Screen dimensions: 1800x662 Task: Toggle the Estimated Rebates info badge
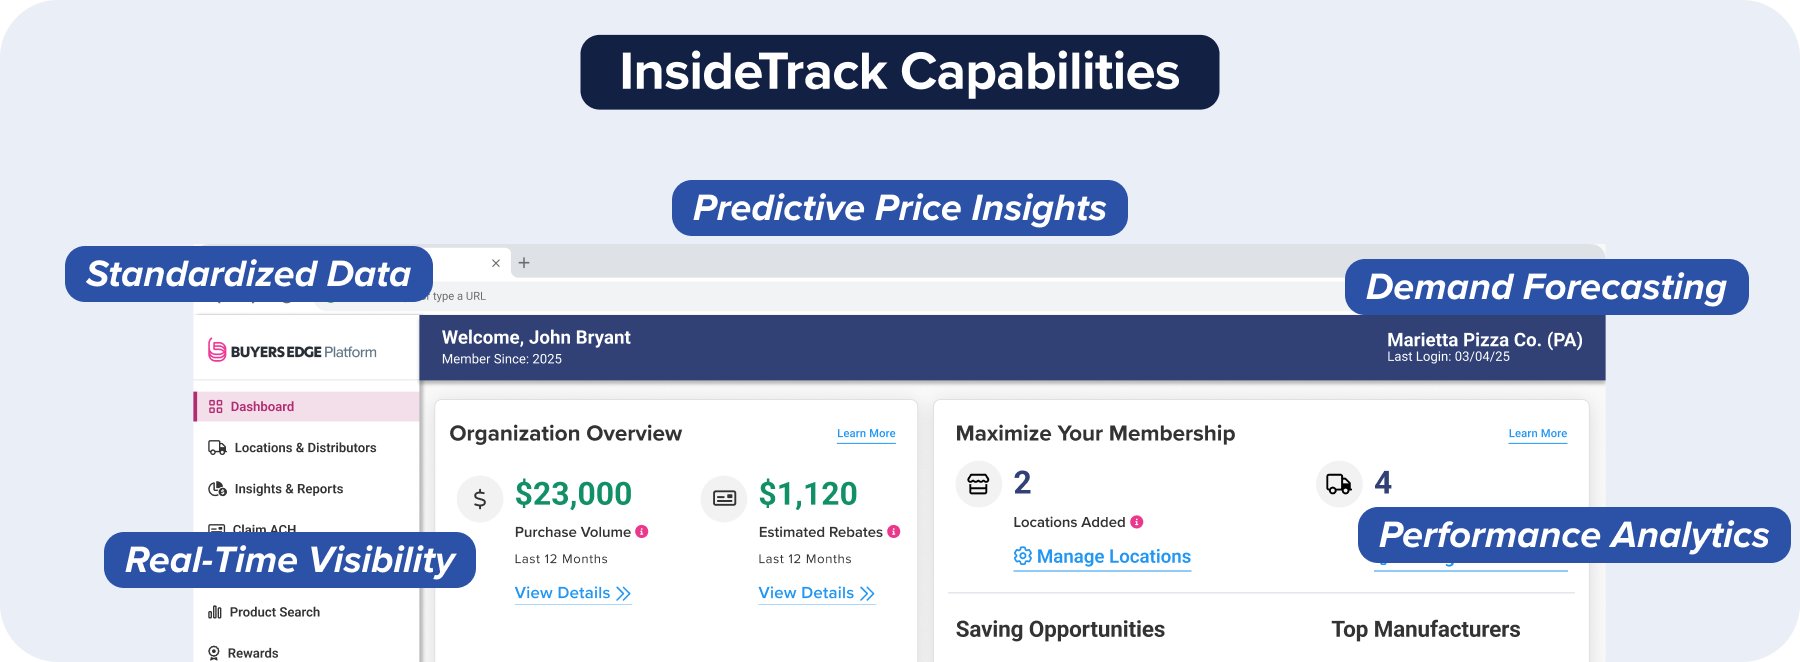pos(894,531)
